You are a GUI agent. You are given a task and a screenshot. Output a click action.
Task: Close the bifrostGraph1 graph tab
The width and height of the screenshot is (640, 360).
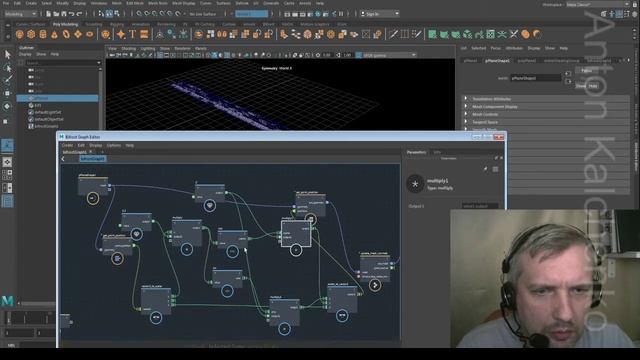[91, 152]
